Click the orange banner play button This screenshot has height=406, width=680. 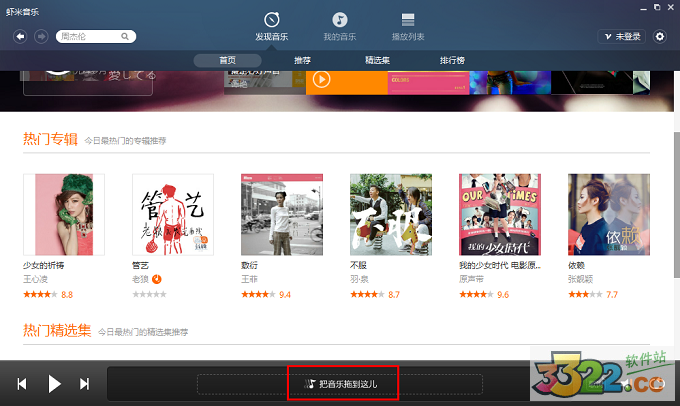321,79
